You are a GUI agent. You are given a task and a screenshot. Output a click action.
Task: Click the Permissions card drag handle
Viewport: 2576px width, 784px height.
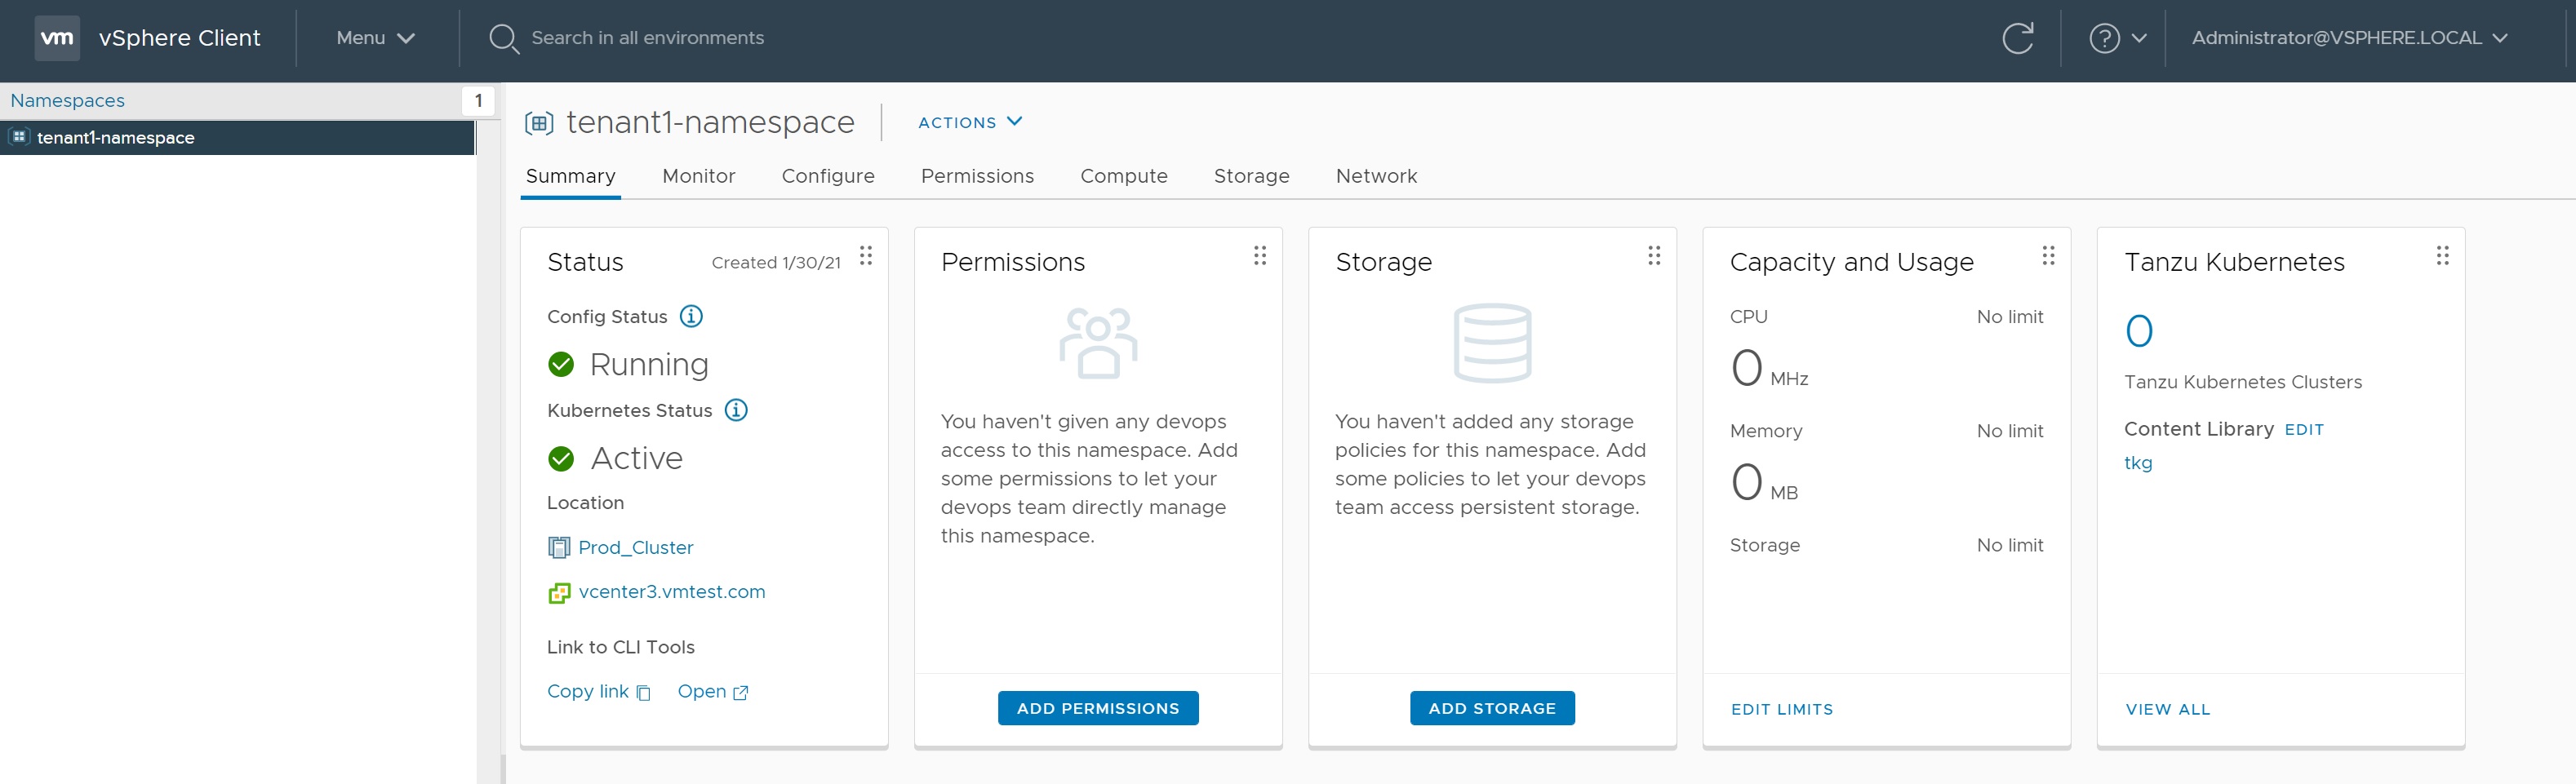(x=1260, y=256)
